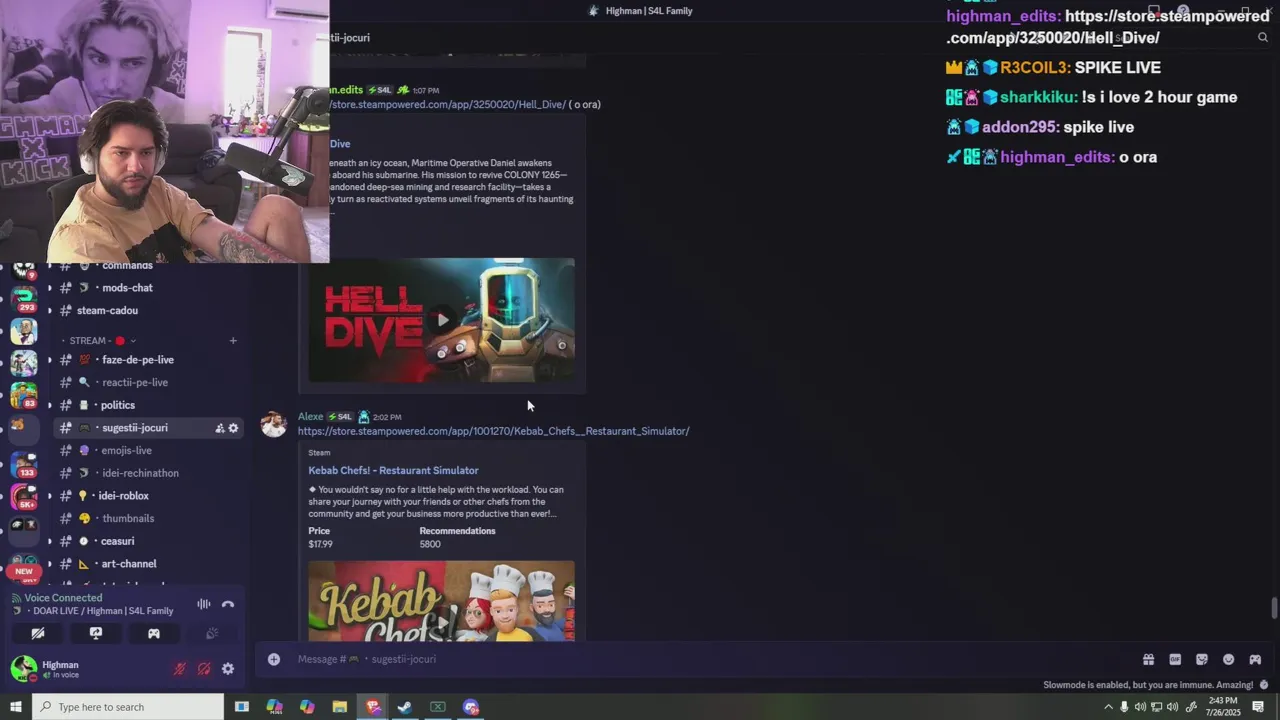Screen dimensions: 1280x720
Task: Open the GIF picker
Action: point(1175,659)
